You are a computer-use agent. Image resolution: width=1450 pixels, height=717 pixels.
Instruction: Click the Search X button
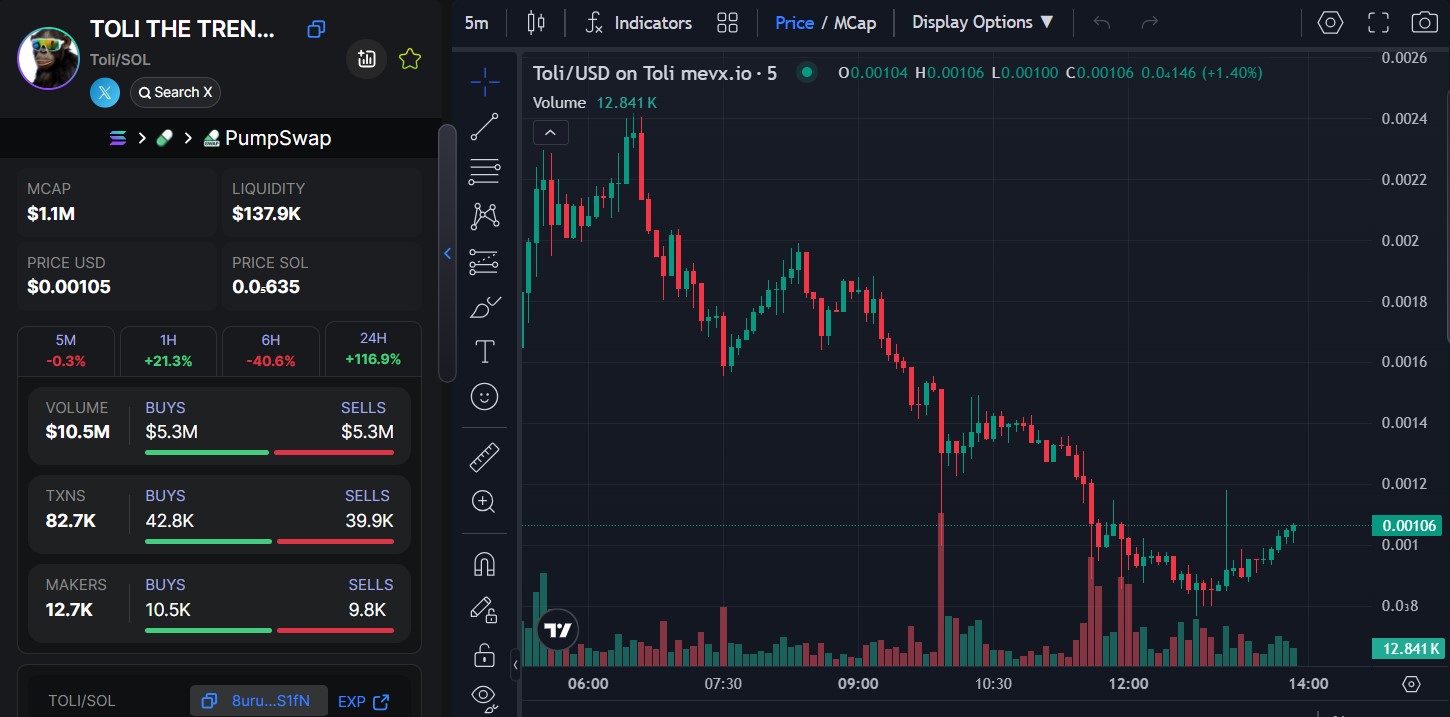pos(176,93)
